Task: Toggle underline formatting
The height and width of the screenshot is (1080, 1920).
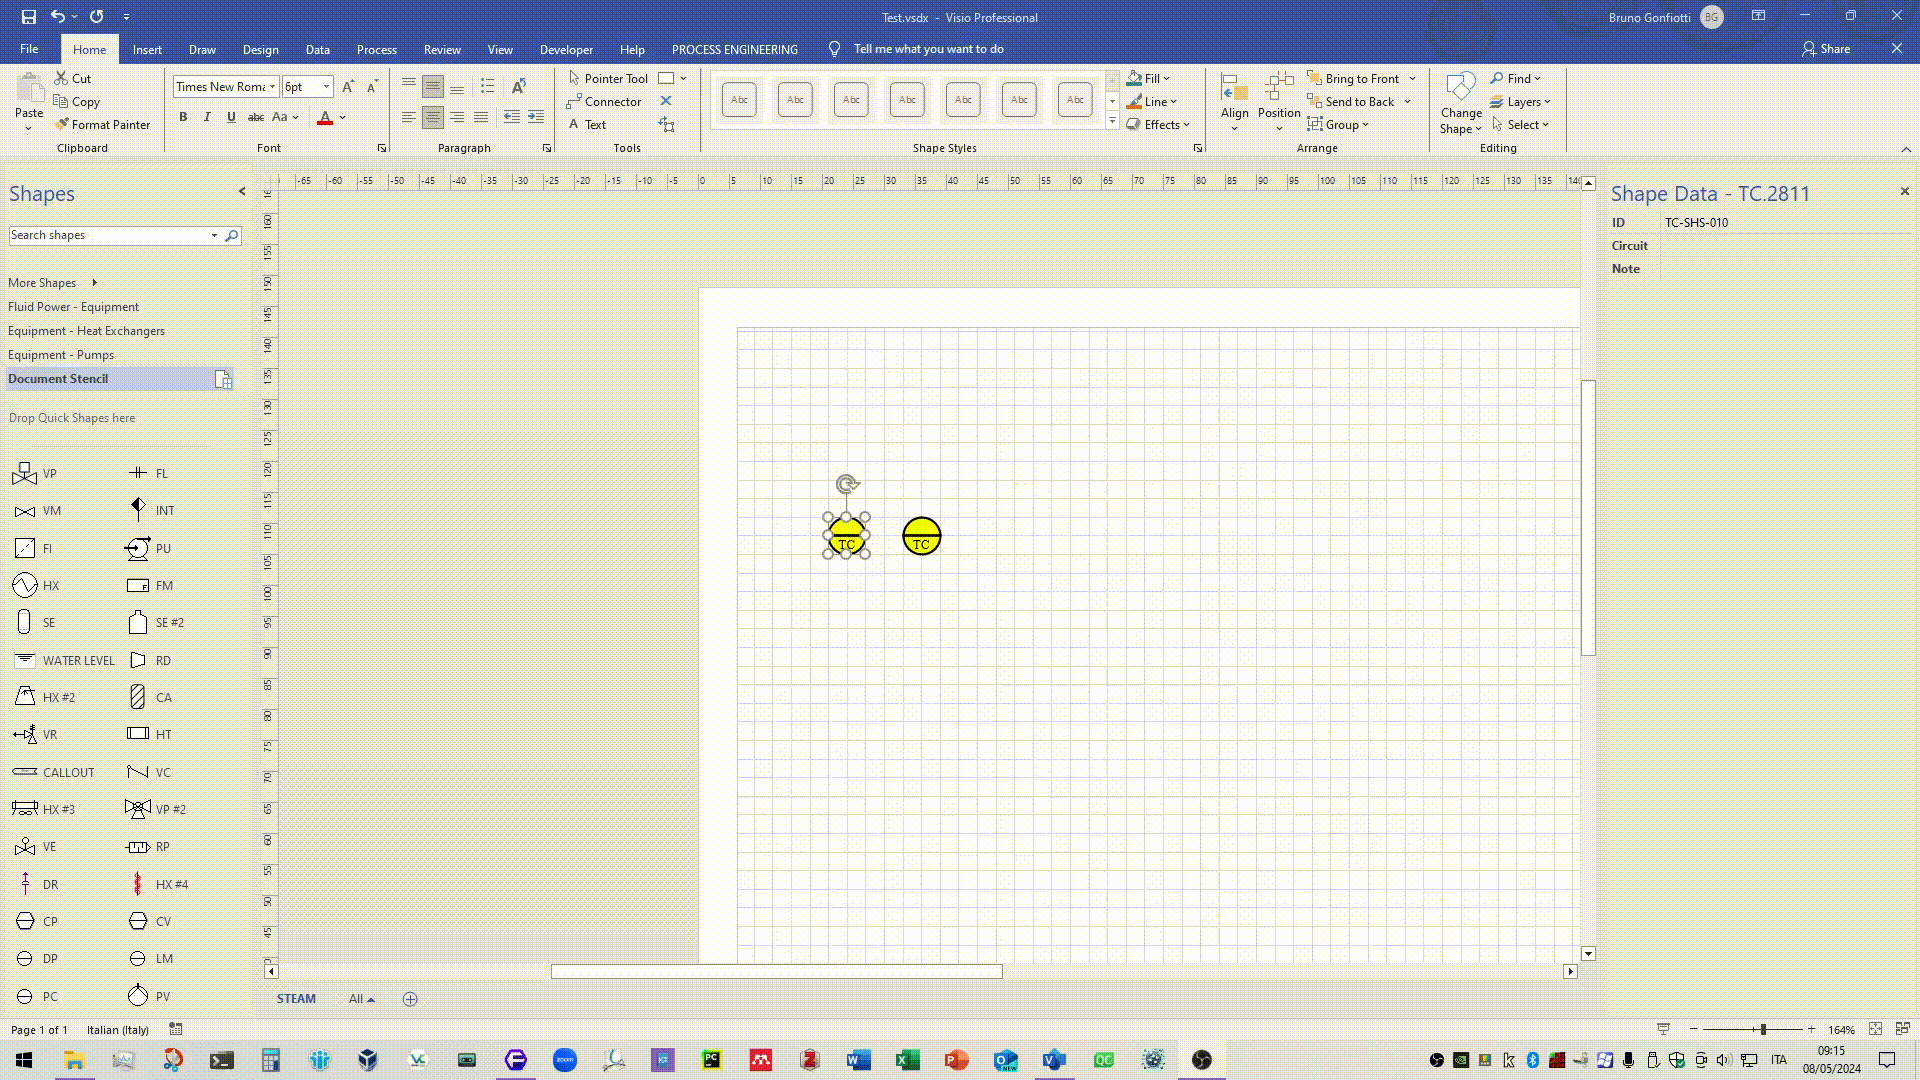Action: pos(231,117)
